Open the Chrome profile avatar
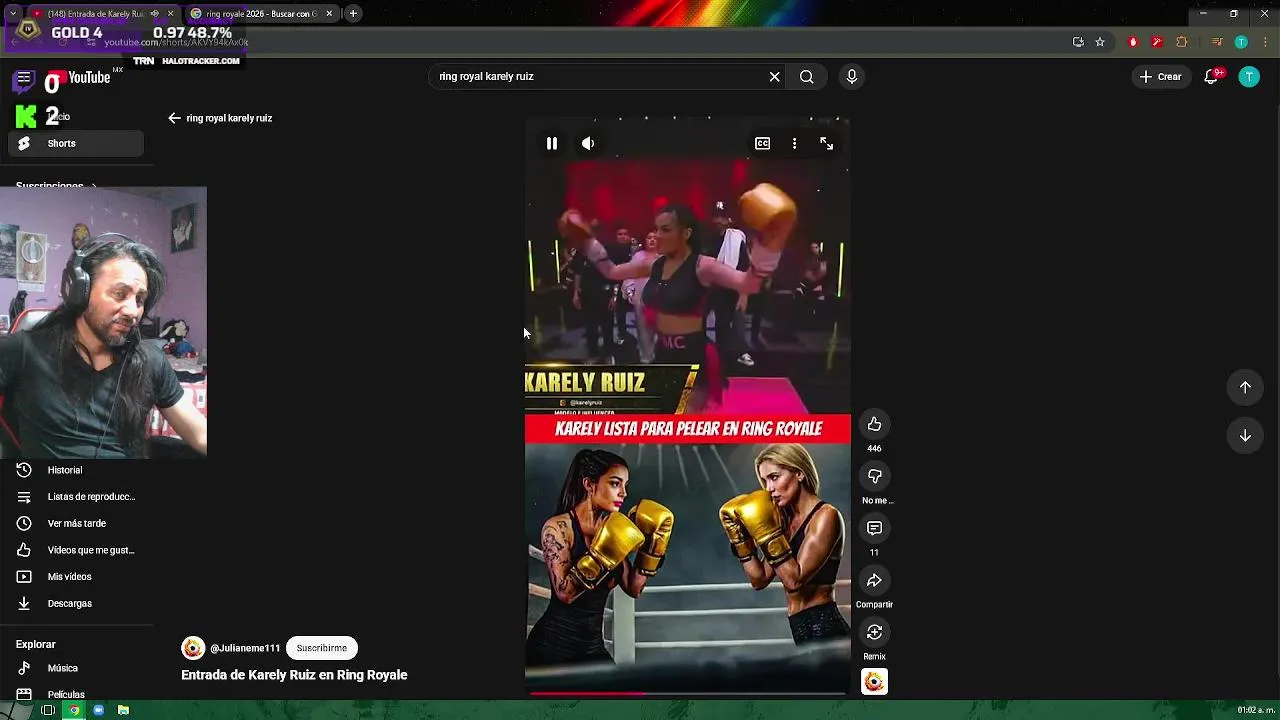 1241,42
